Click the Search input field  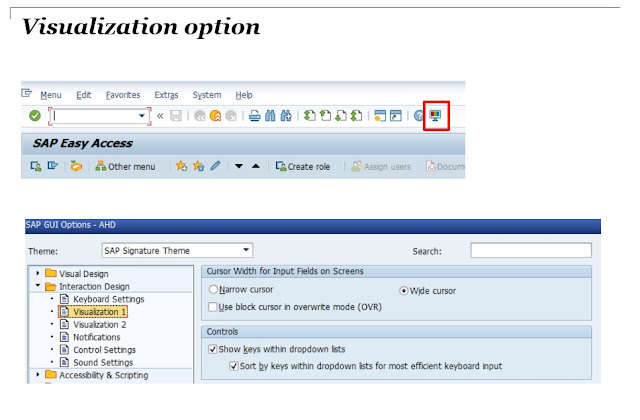(531, 250)
